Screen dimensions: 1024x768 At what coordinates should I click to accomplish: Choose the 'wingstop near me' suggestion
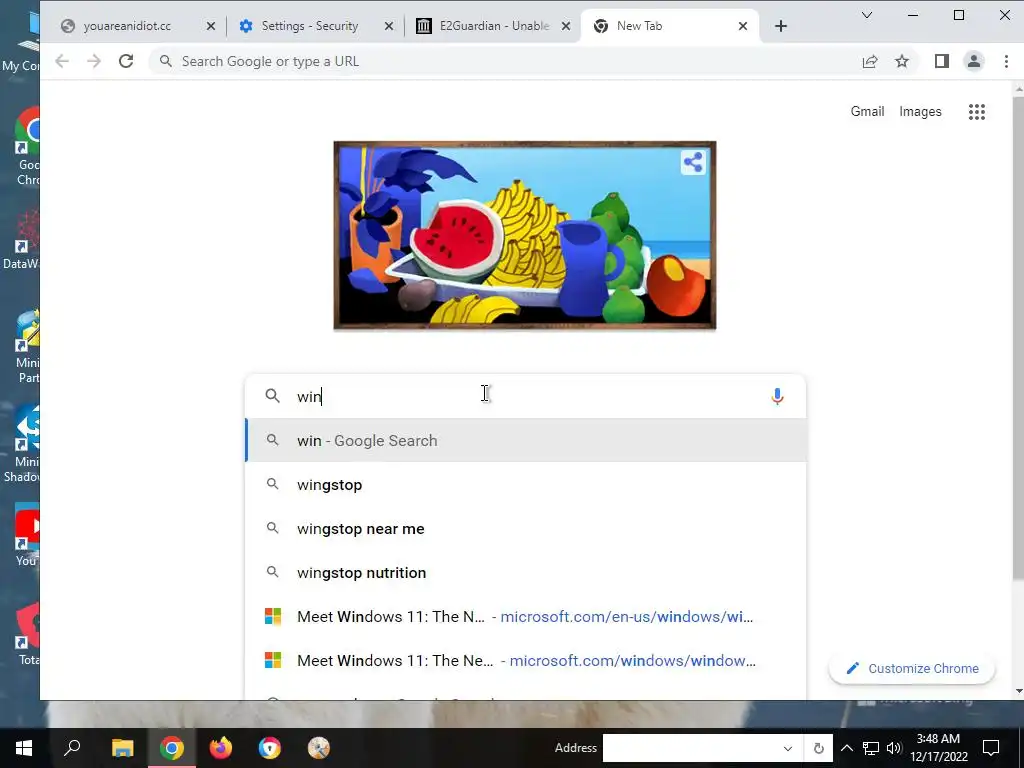[526, 528]
